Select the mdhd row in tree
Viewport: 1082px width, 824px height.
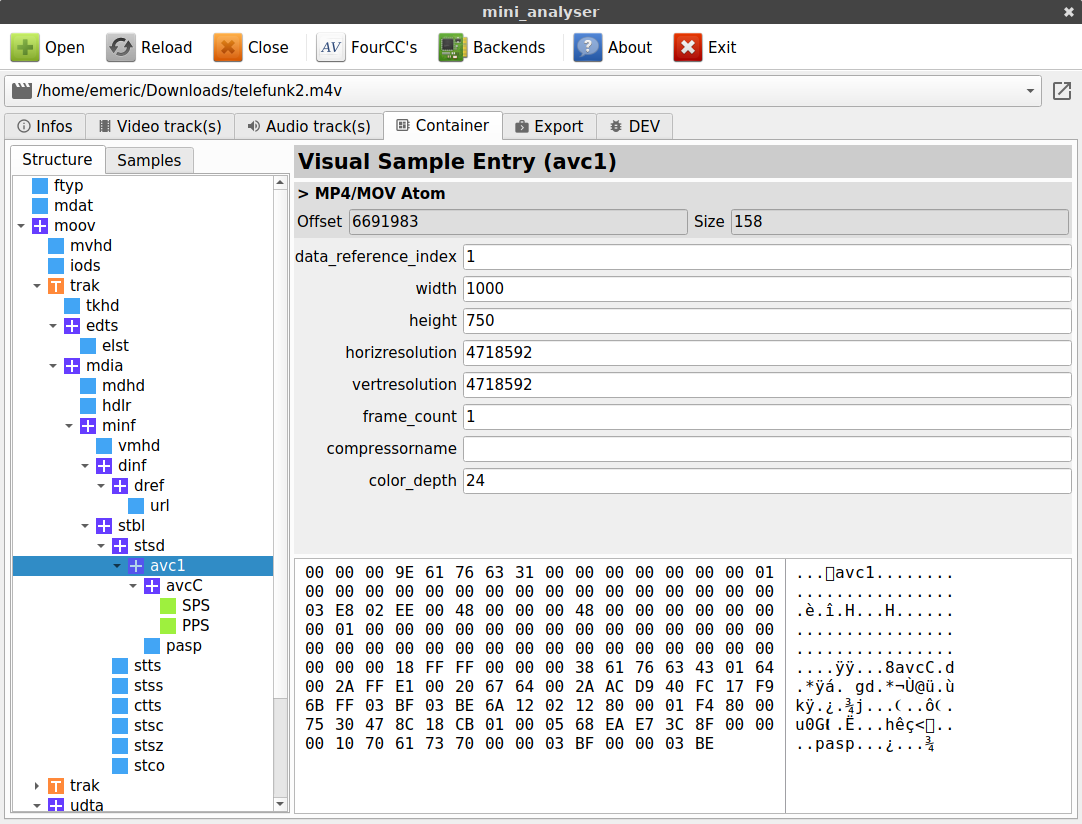click(143, 386)
